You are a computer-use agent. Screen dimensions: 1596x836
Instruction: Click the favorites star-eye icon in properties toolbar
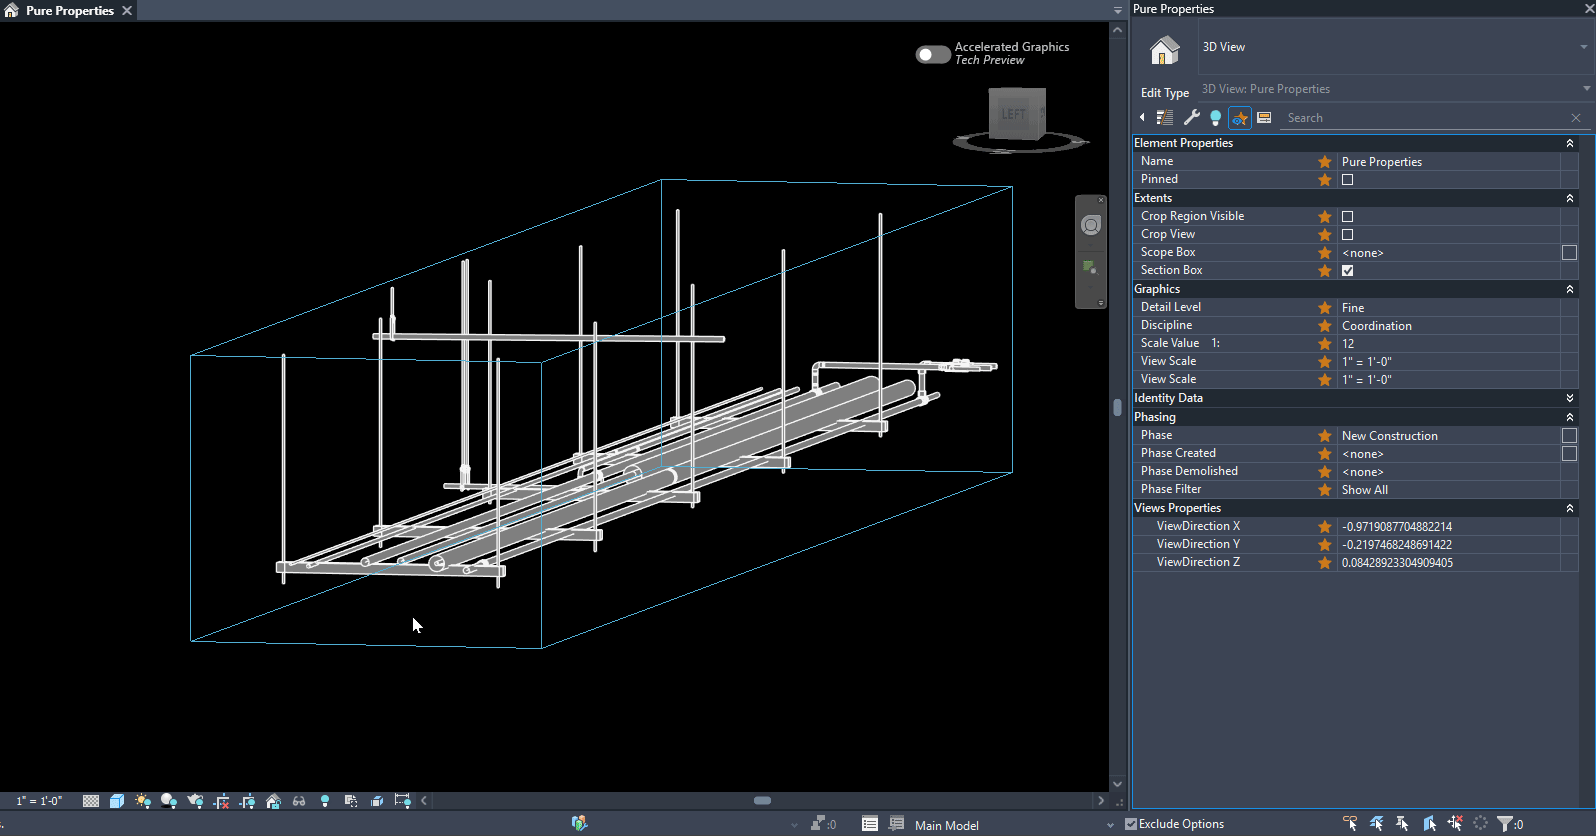(1240, 118)
